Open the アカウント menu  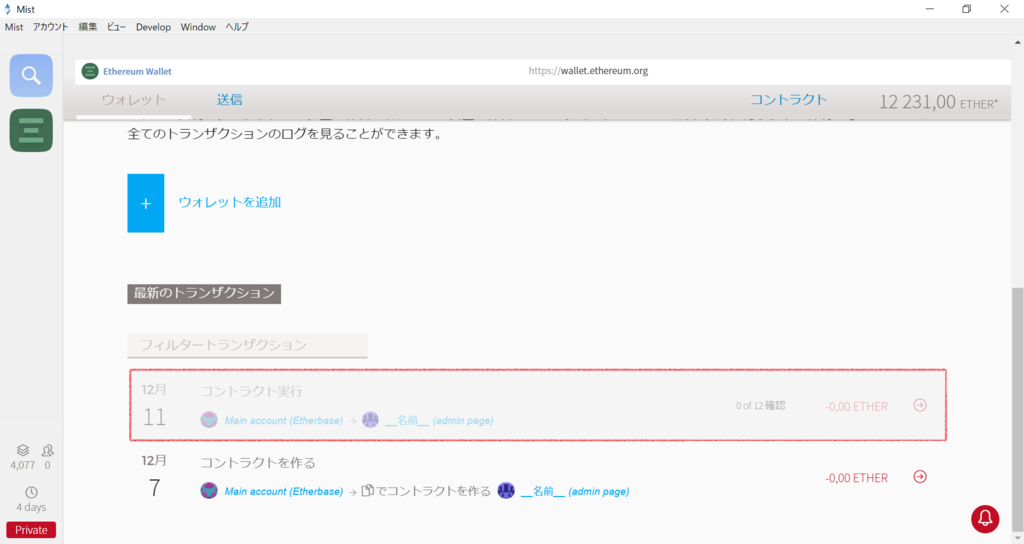(50, 27)
